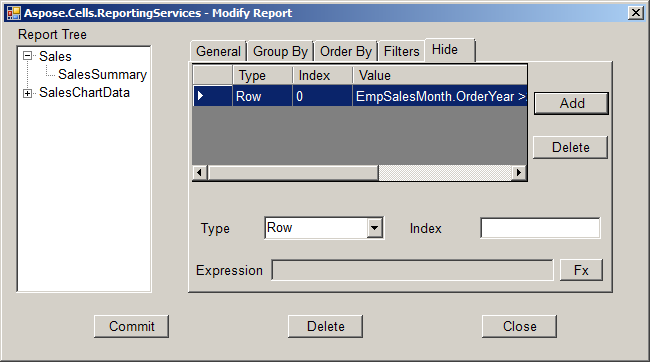The height and width of the screenshot is (362, 650).
Task: Open the Type dropdown showing Row
Action: 374,228
